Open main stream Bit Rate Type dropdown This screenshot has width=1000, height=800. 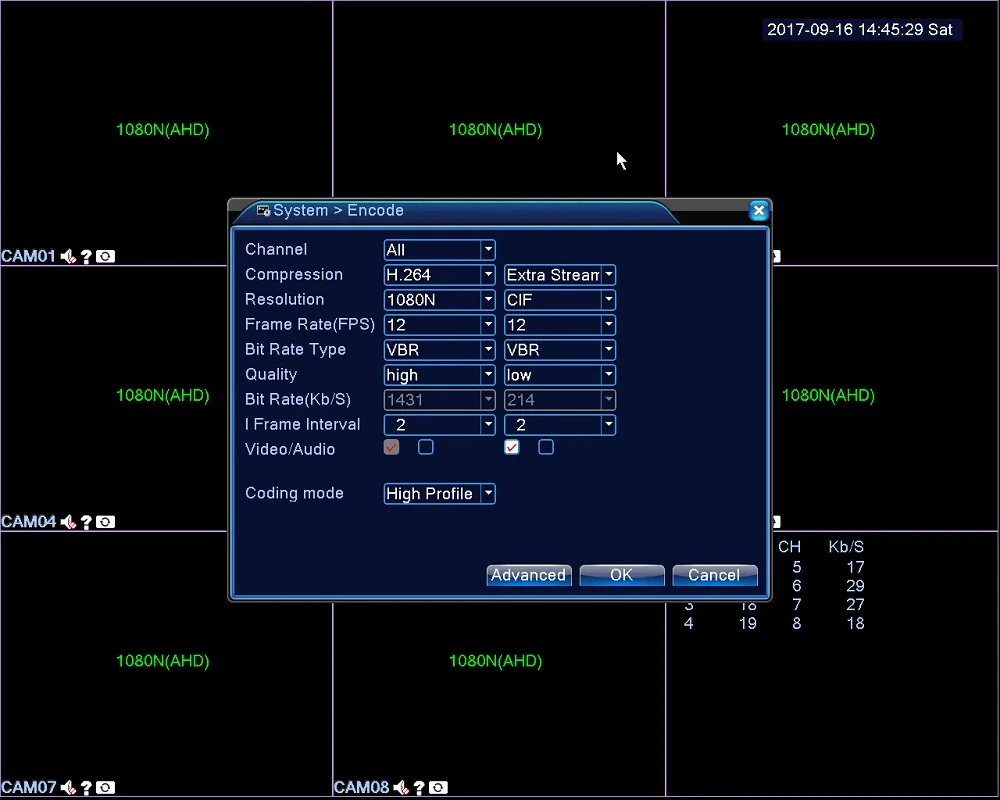coord(439,350)
